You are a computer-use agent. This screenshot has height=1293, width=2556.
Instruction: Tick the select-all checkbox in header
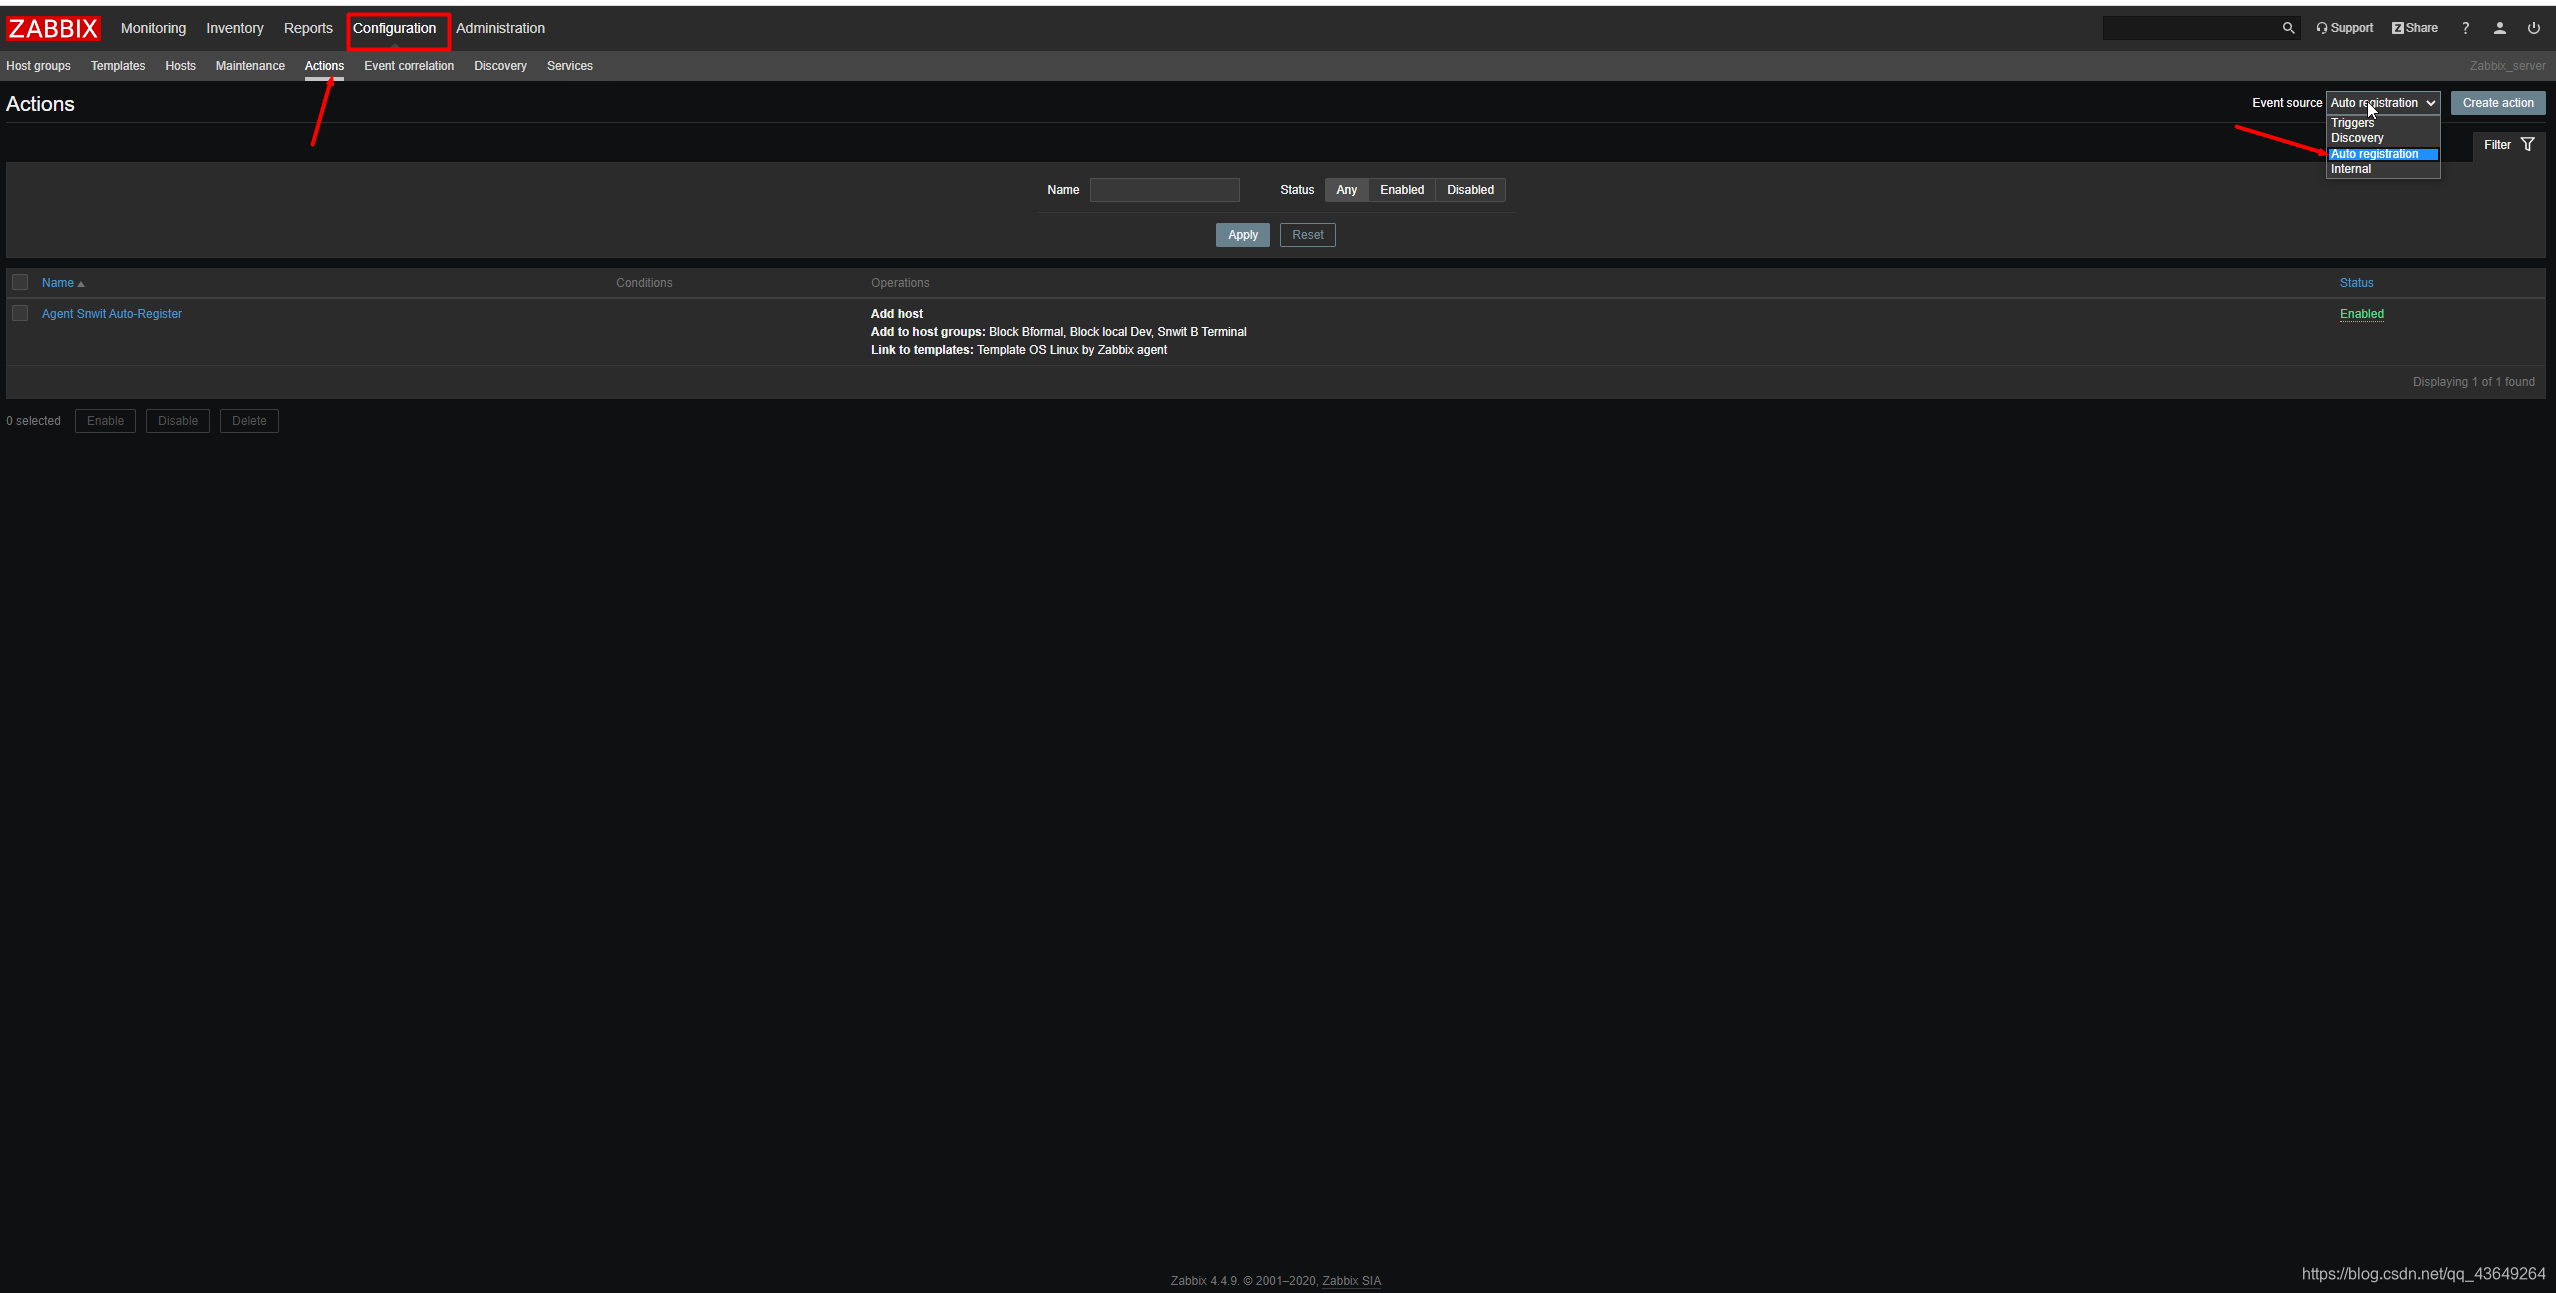click(x=20, y=282)
